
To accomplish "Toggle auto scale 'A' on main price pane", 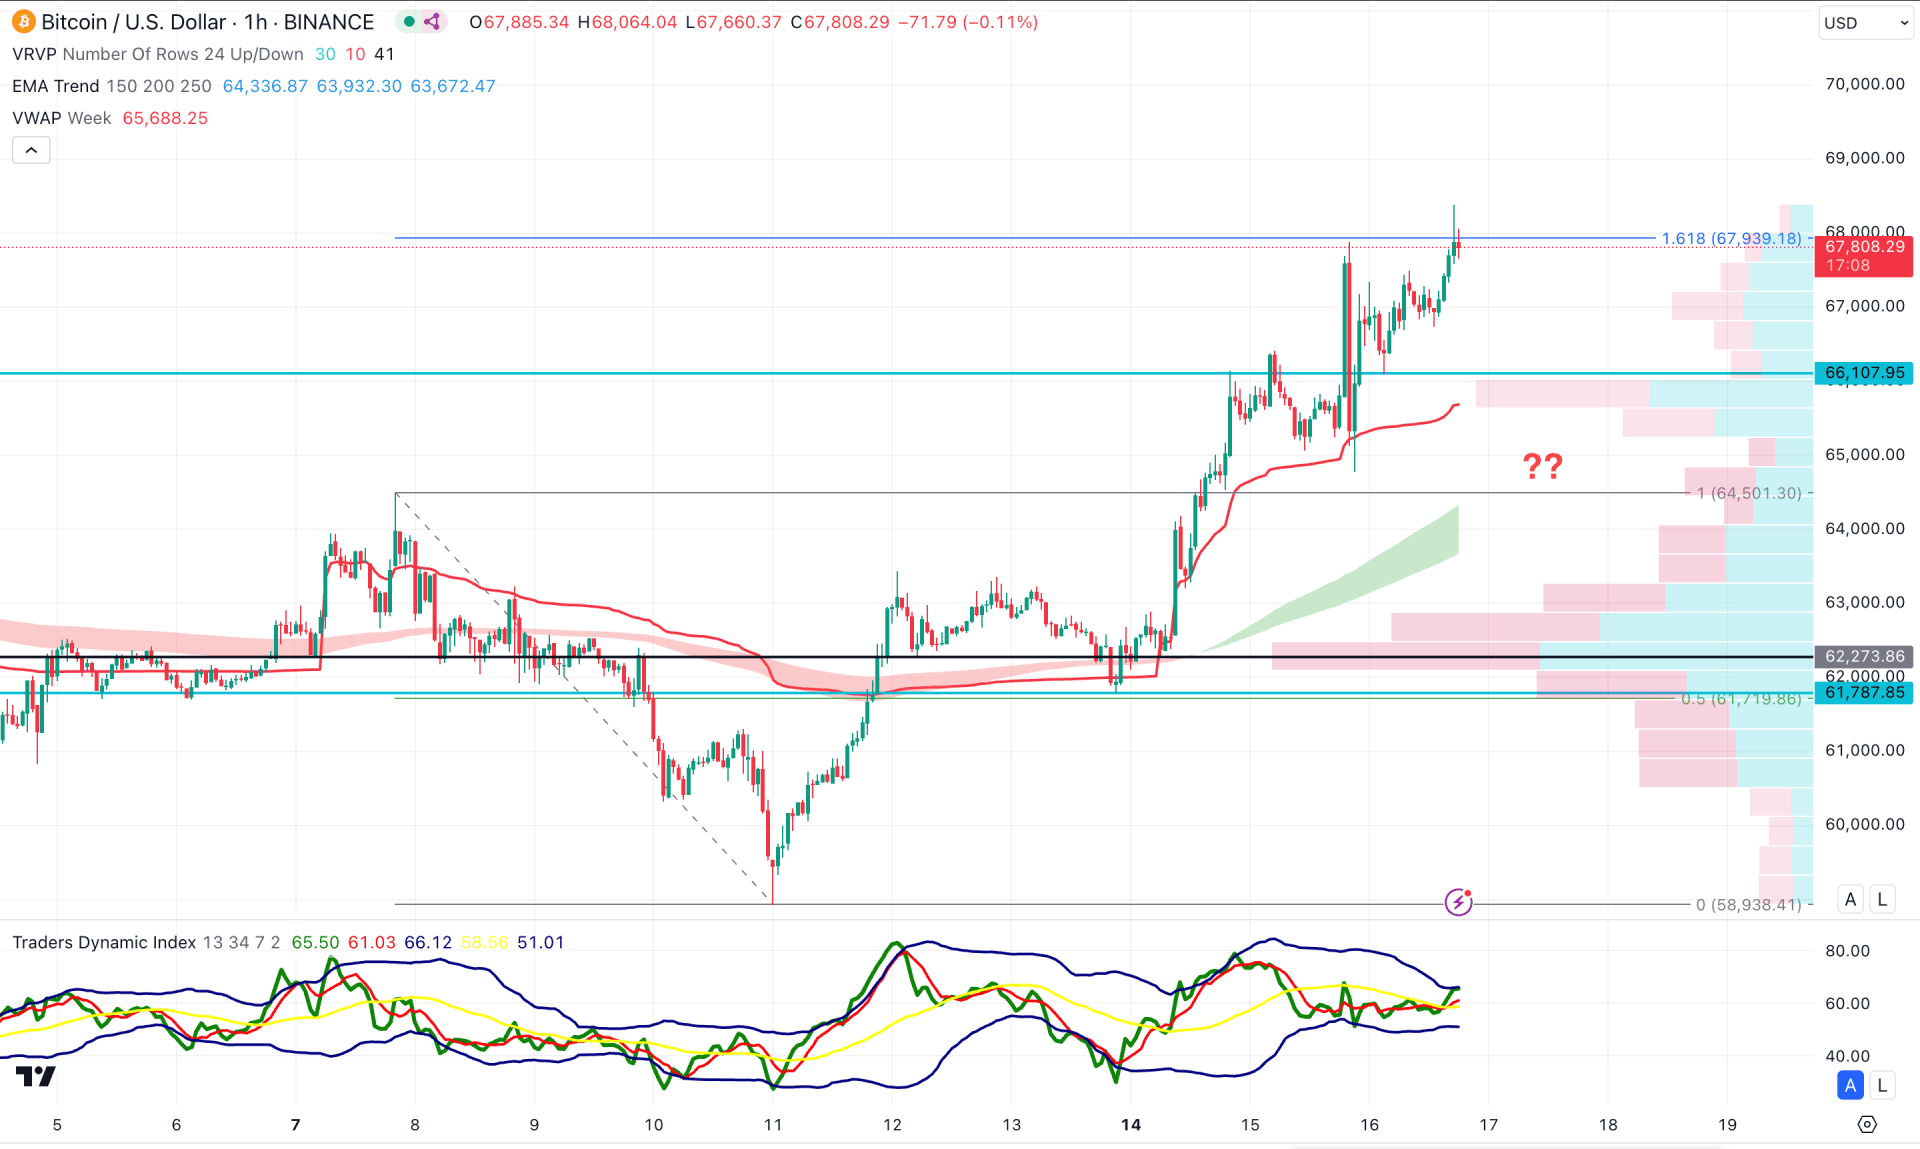I will point(1850,899).
